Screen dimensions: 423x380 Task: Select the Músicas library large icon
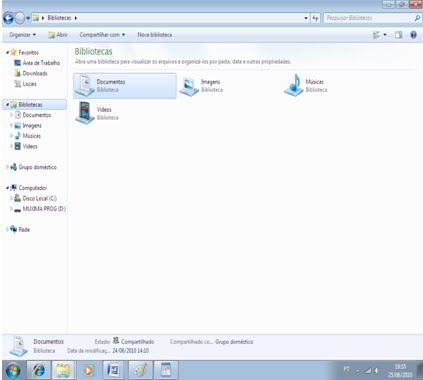pyautogui.click(x=294, y=85)
